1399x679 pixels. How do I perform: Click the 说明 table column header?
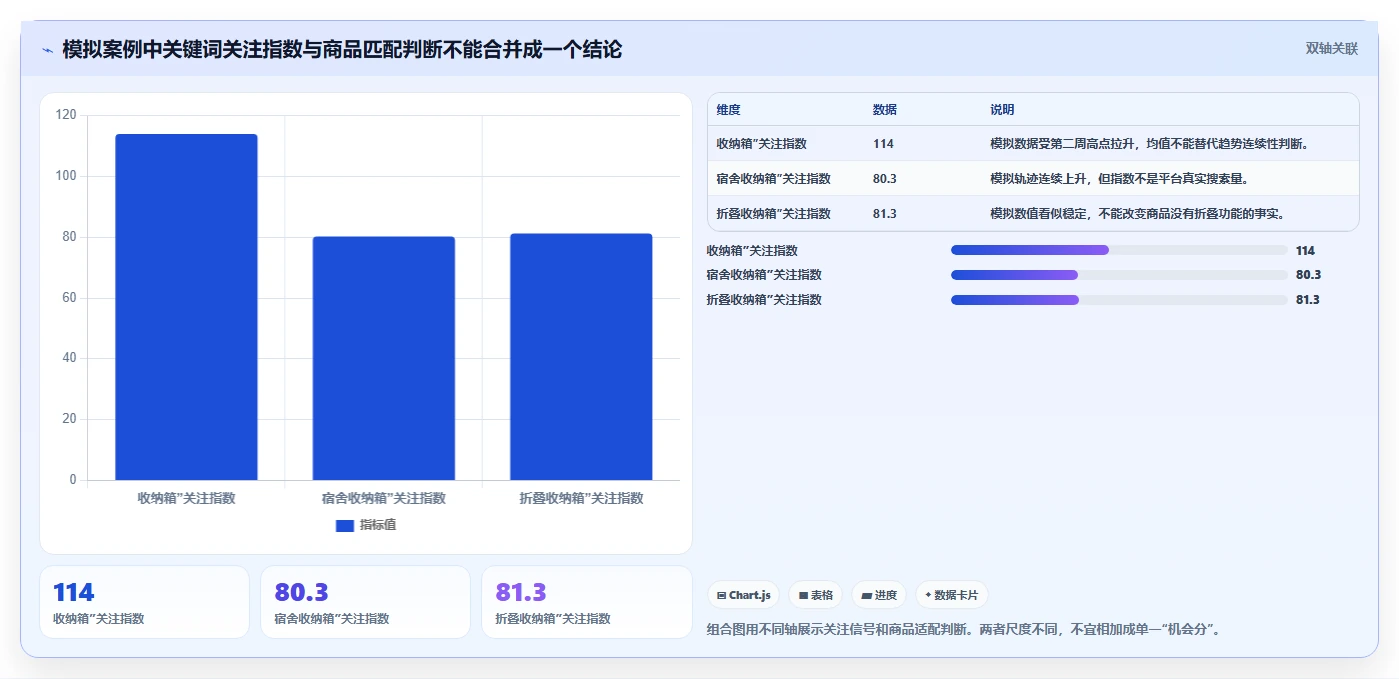pyautogui.click(x=1002, y=110)
